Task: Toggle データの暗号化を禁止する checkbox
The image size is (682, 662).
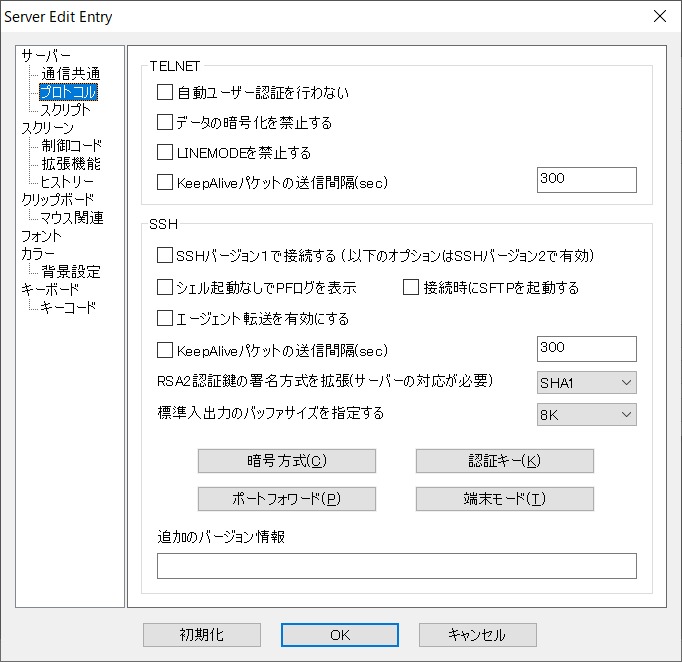Action: tap(165, 122)
